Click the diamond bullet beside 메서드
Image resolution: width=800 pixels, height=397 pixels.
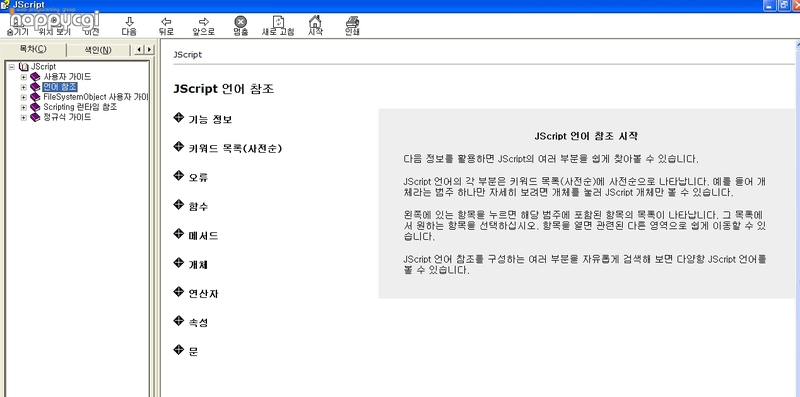179,234
